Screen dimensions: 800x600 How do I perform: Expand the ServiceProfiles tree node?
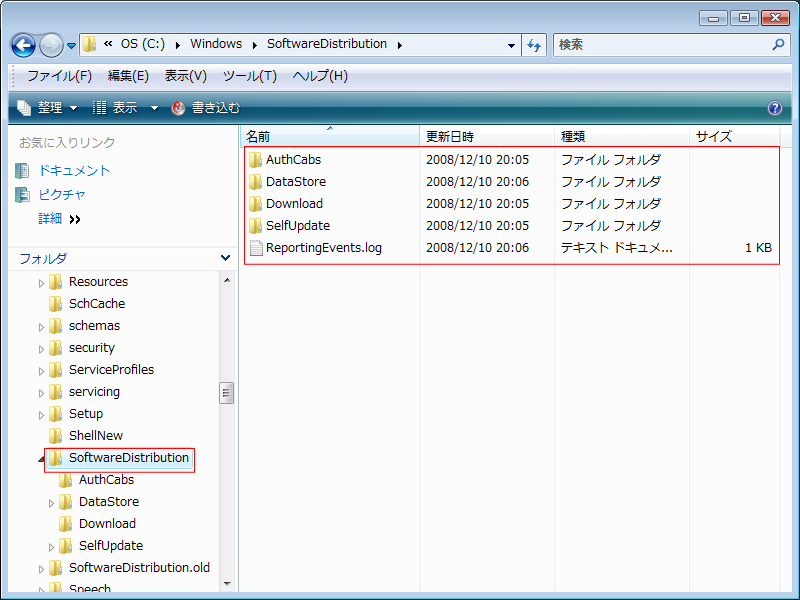(41, 371)
